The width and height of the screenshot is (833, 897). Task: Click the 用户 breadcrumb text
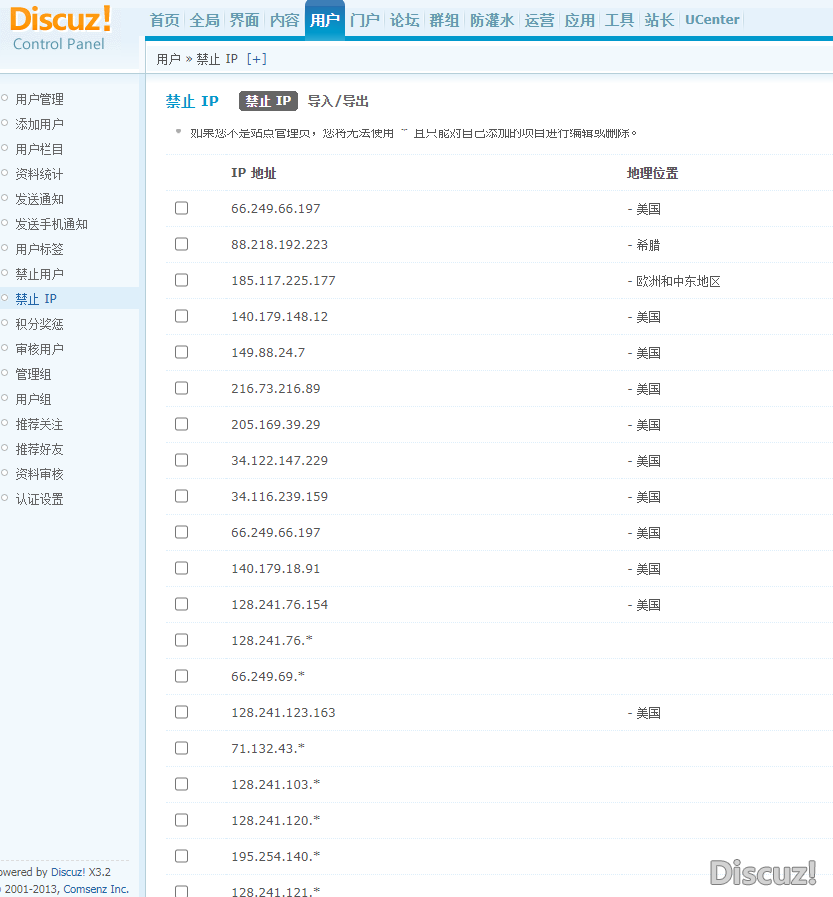(x=168, y=59)
